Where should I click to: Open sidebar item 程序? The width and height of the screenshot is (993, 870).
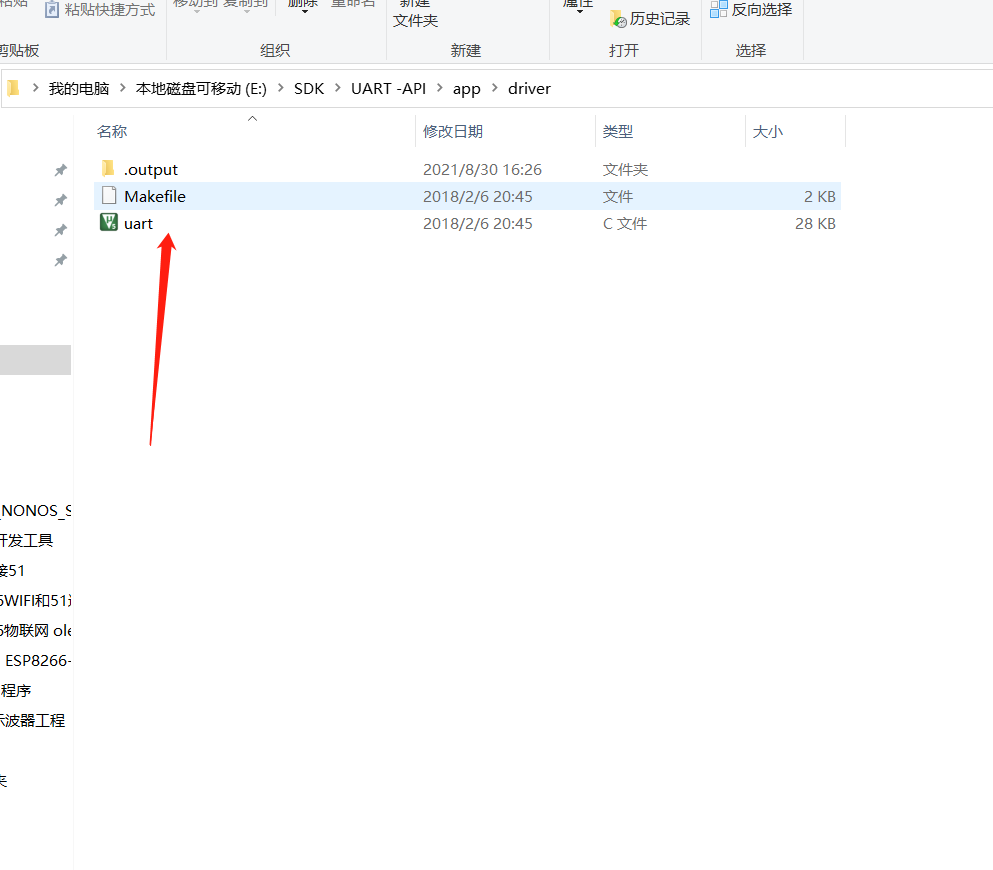(x=16, y=691)
